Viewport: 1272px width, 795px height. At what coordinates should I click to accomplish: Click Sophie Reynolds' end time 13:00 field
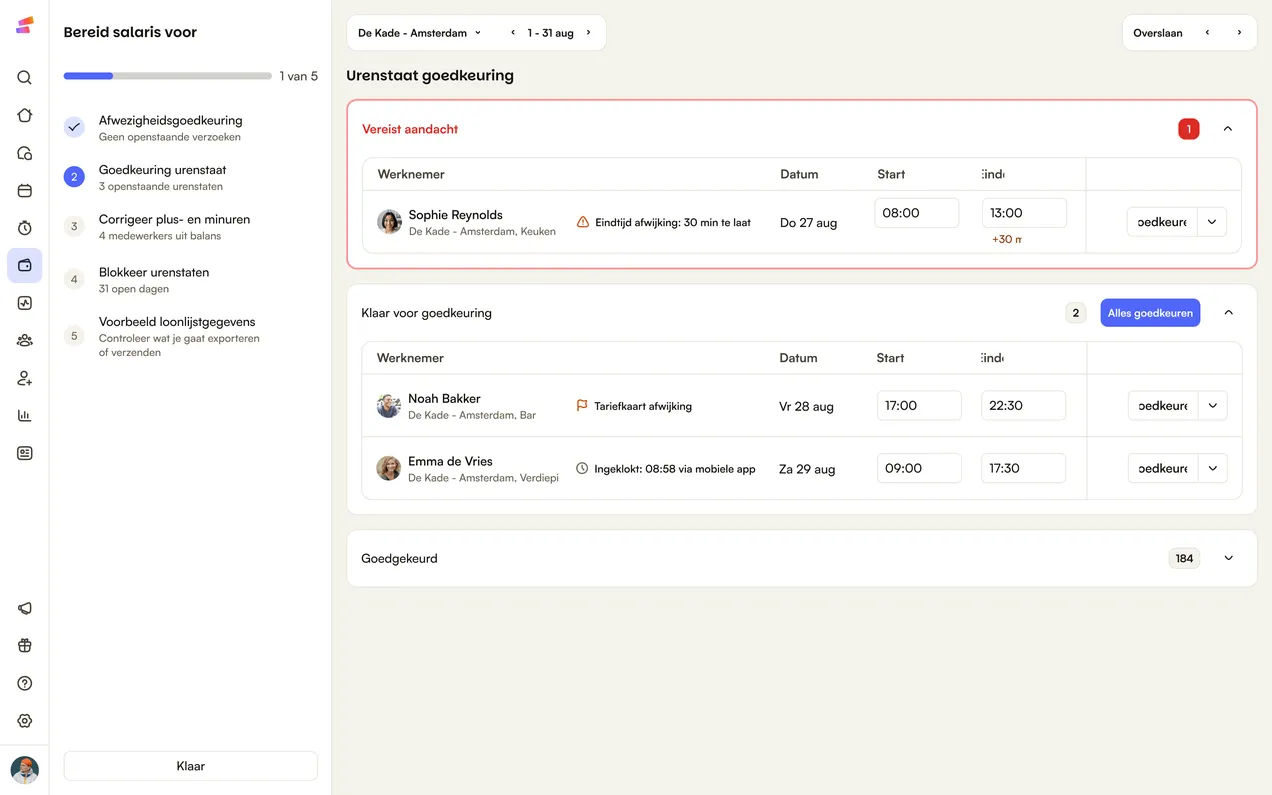[x=1024, y=213]
